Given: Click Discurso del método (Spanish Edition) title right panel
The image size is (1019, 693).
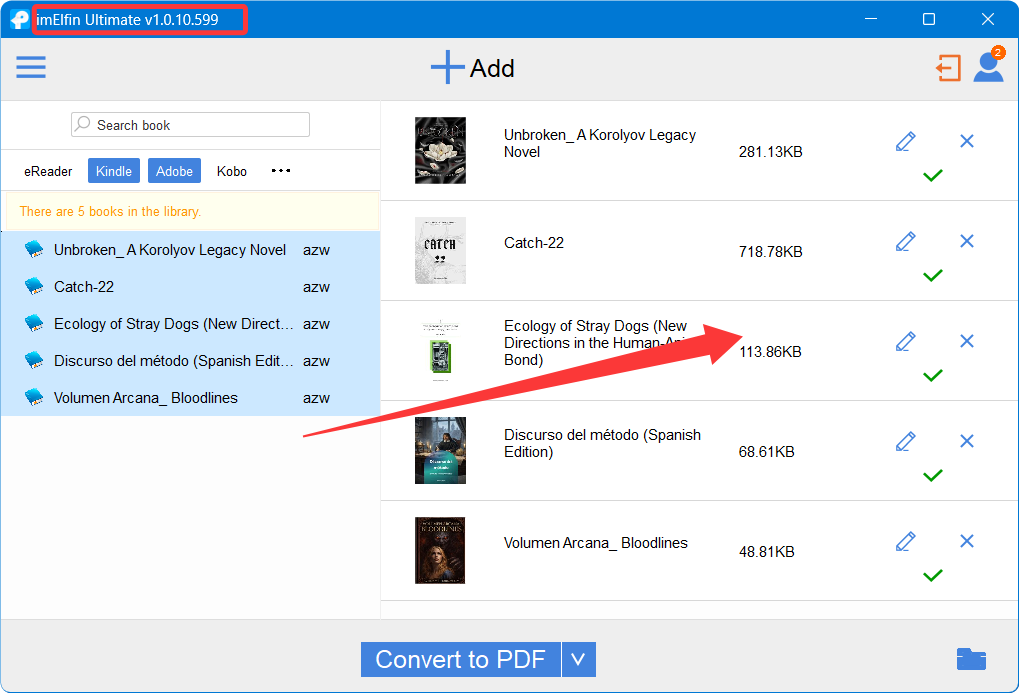Looking at the screenshot, I should (x=602, y=443).
